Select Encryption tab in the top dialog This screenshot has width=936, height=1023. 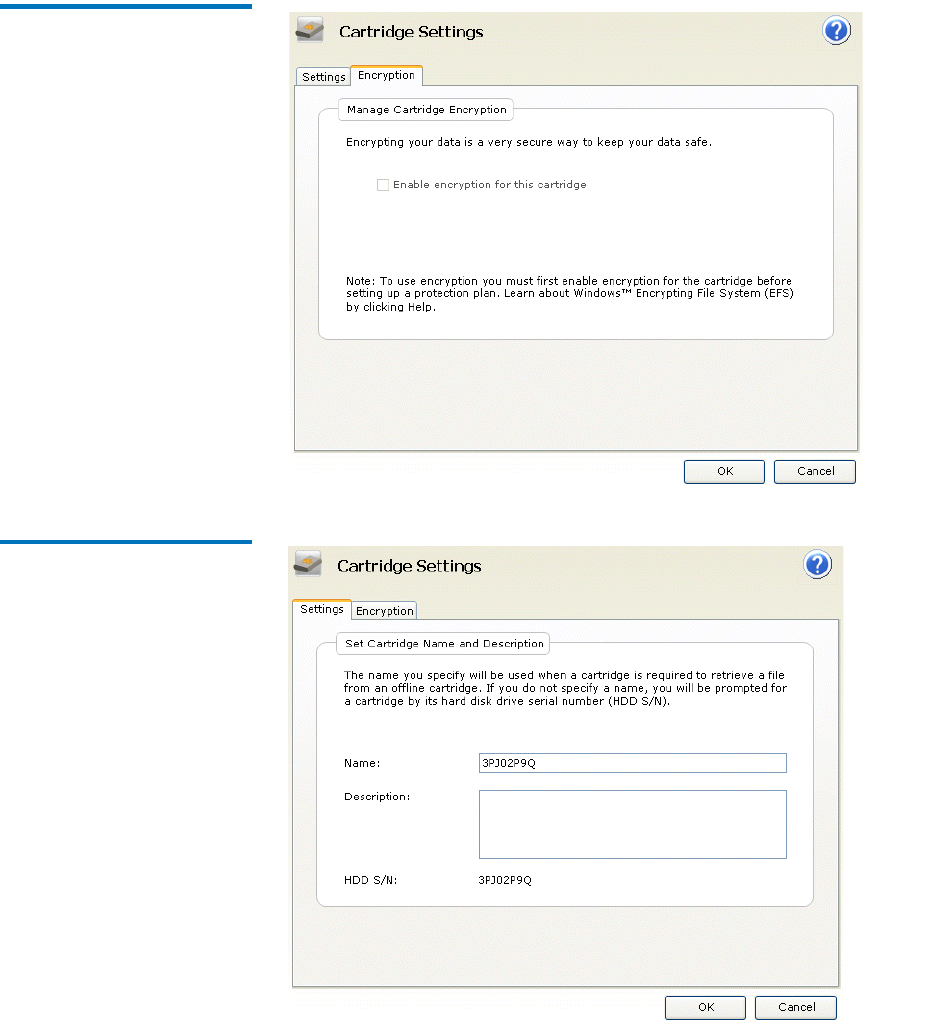(386, 75)
